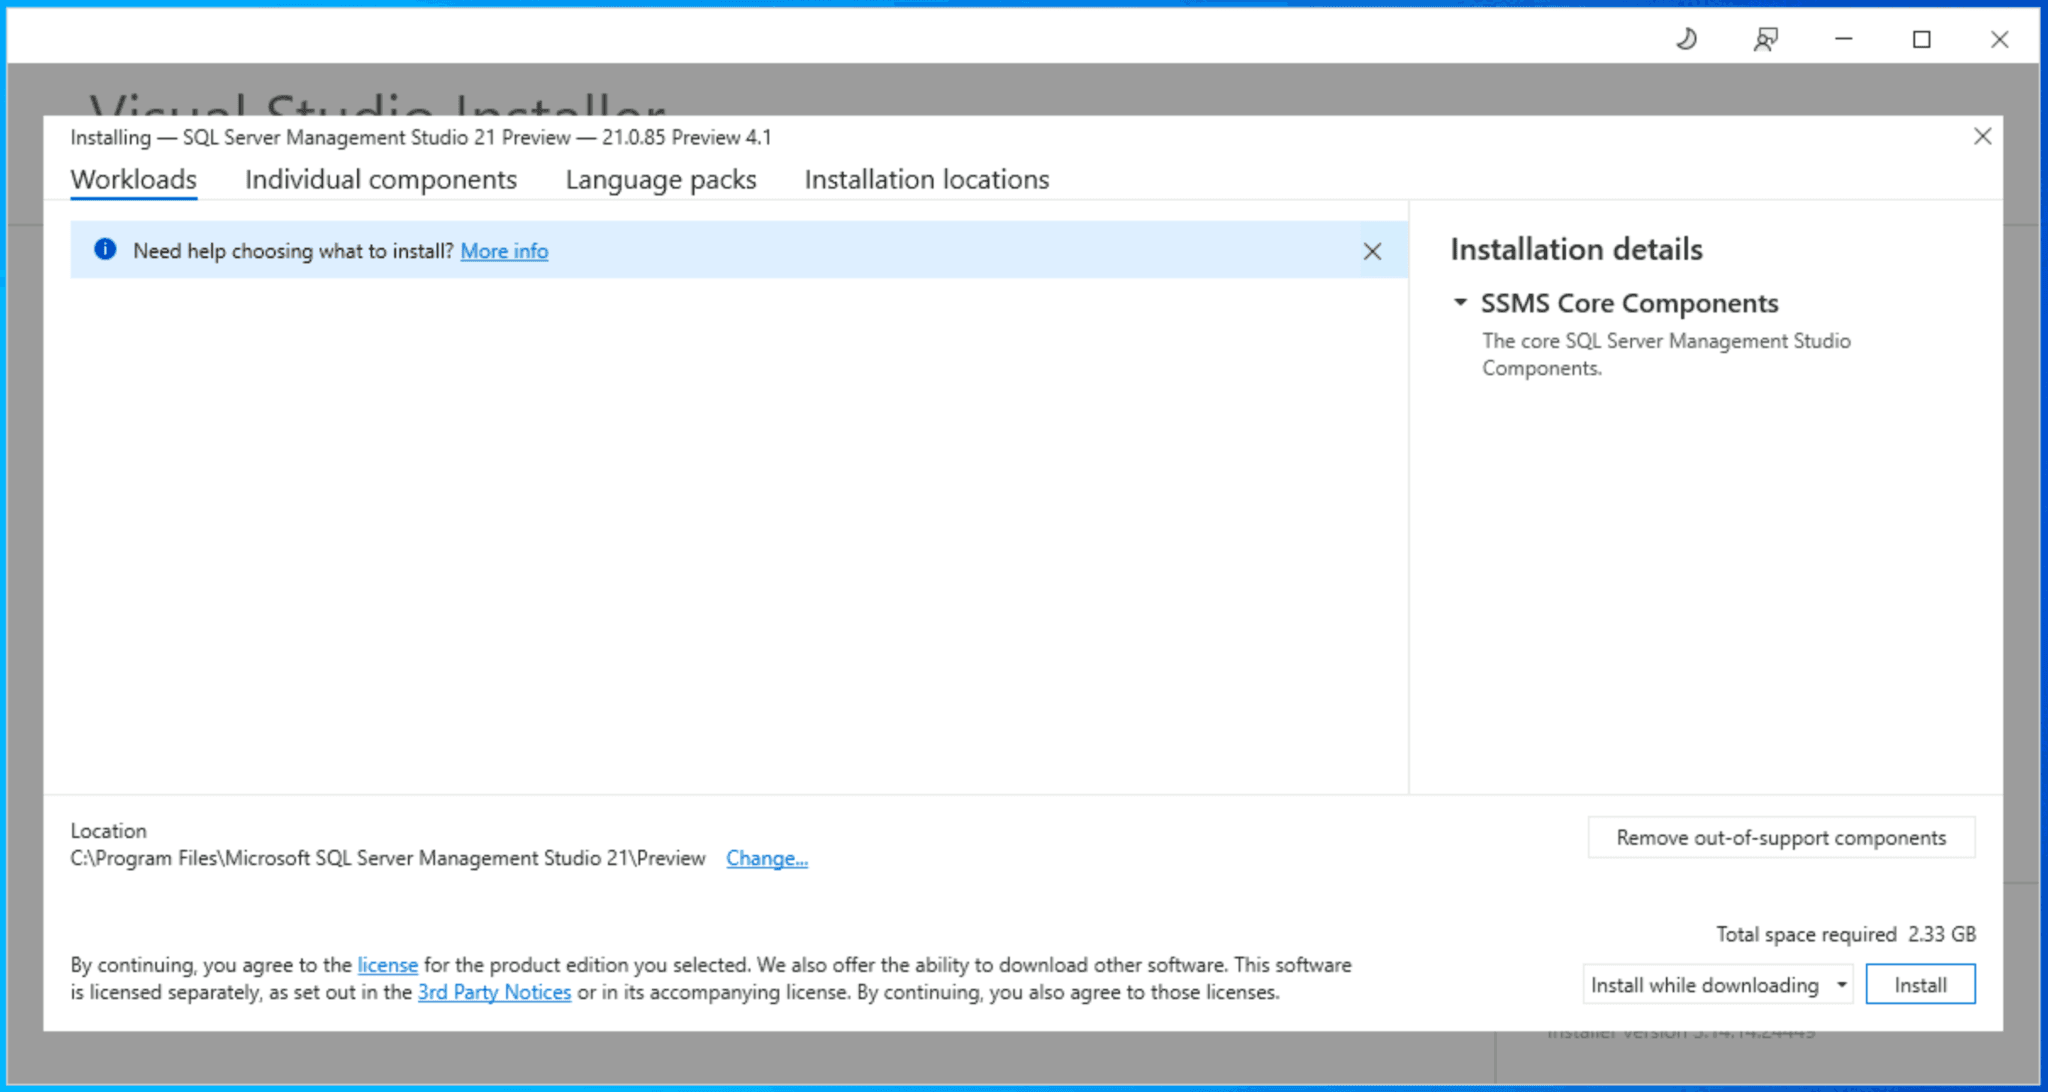Switch to the Individual components tab
Viewport: 2048px width, 1092px height.
pyautogui.click(x=380, y=179)
